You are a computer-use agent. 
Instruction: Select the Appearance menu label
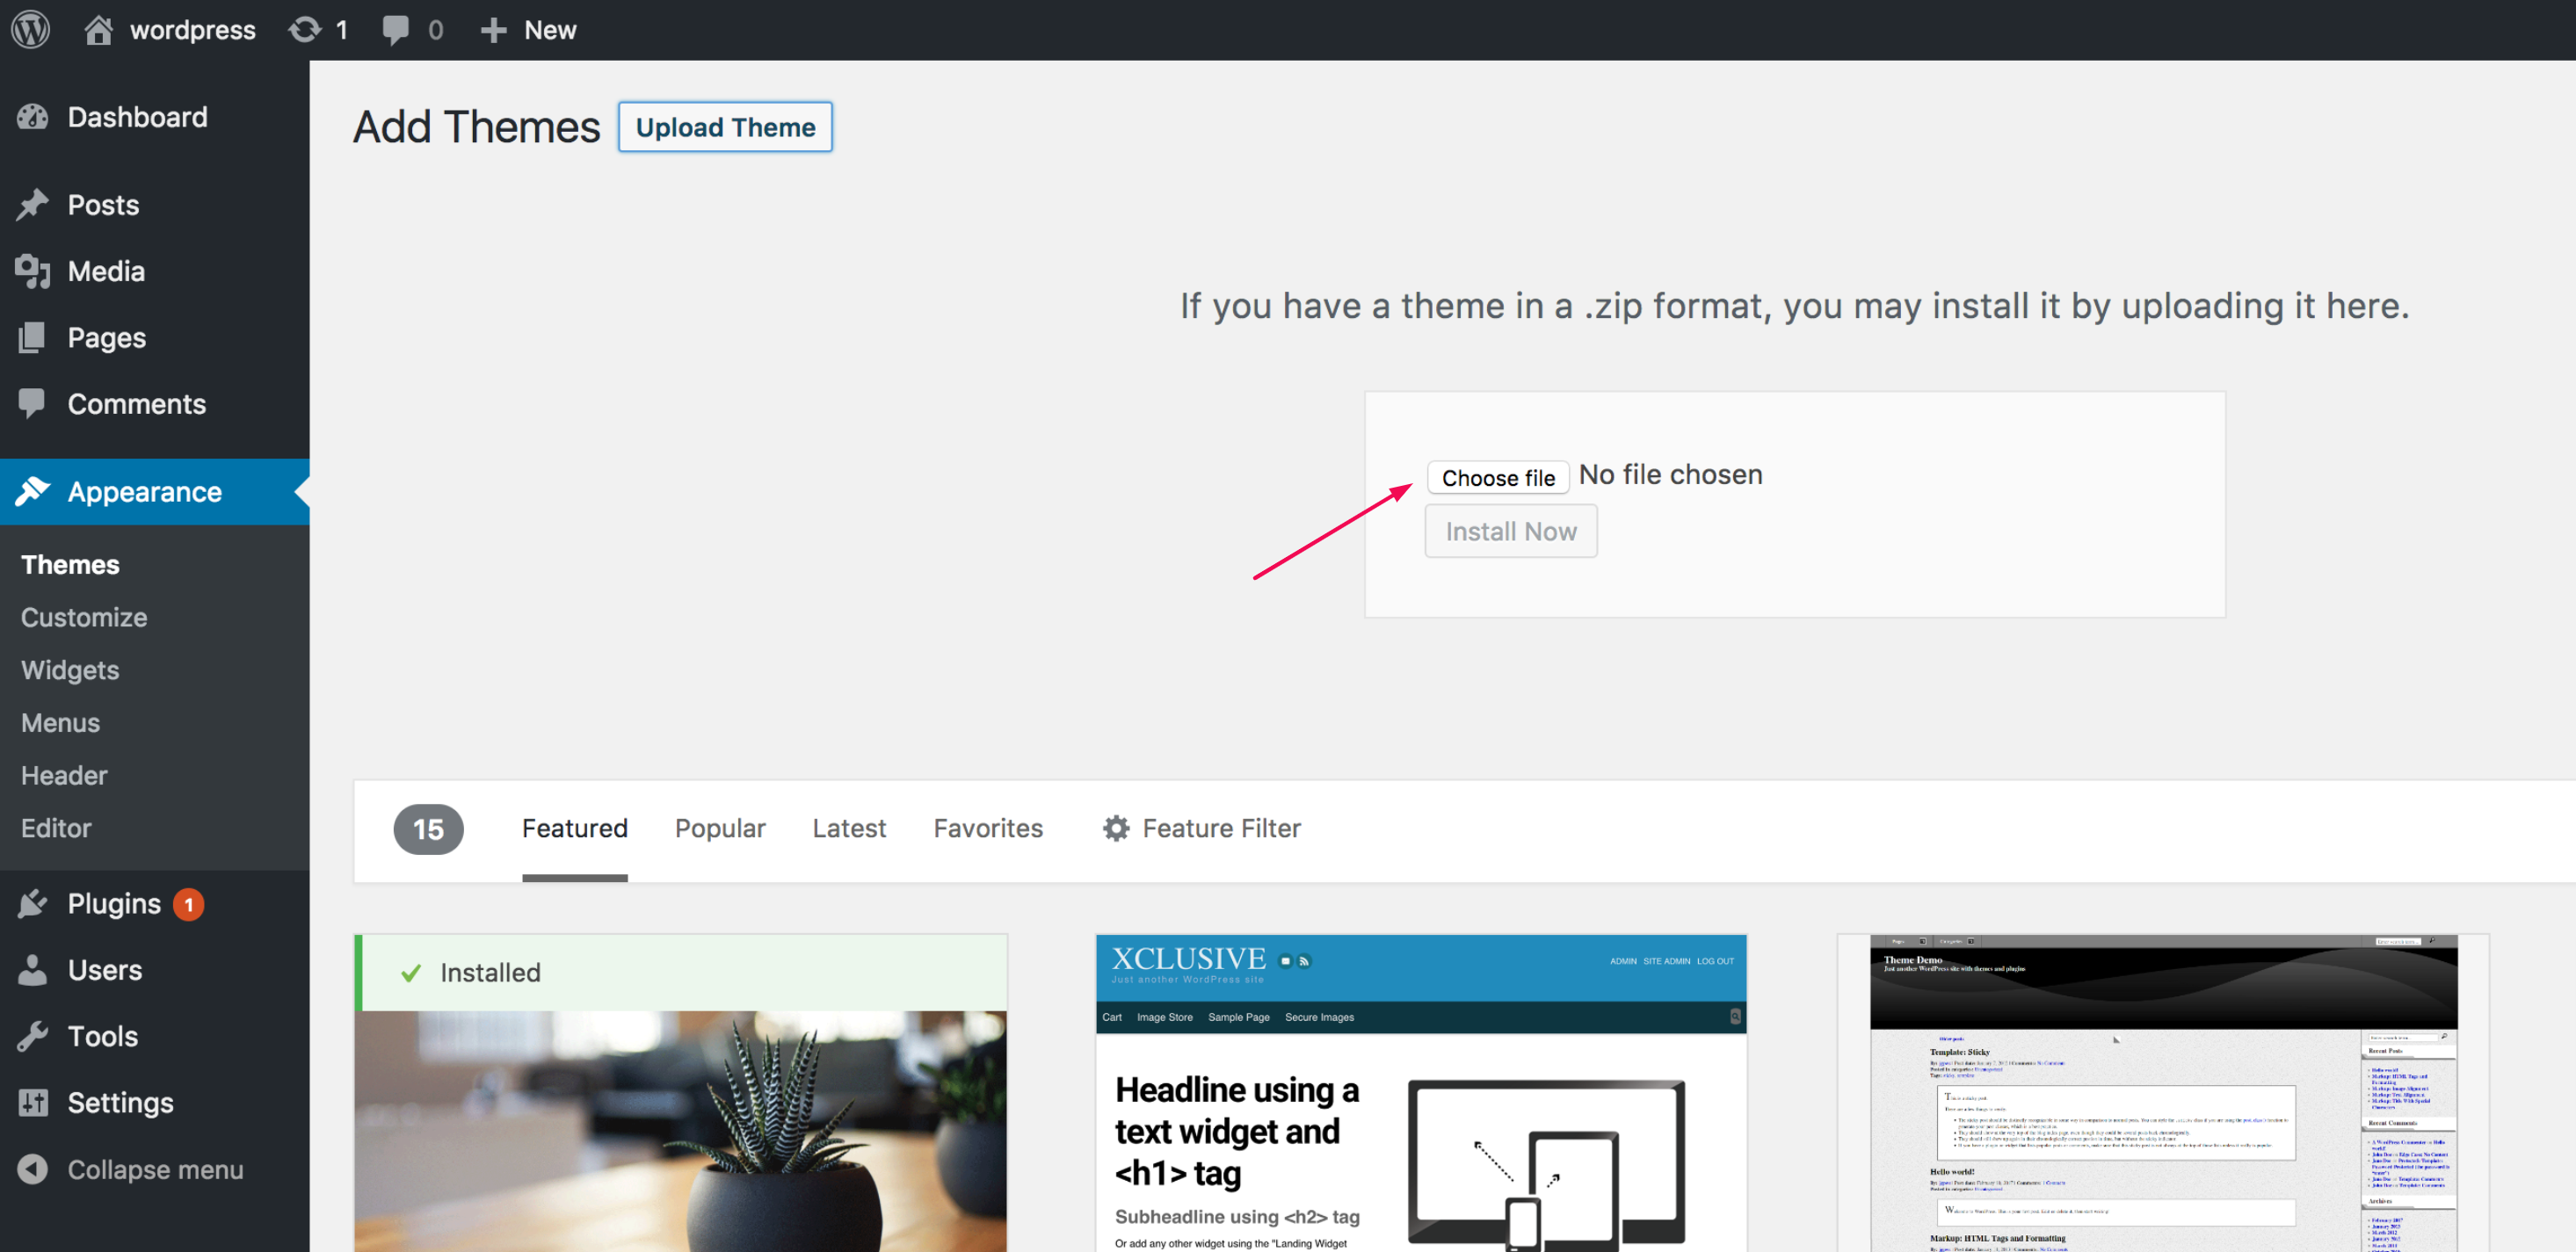144,492
